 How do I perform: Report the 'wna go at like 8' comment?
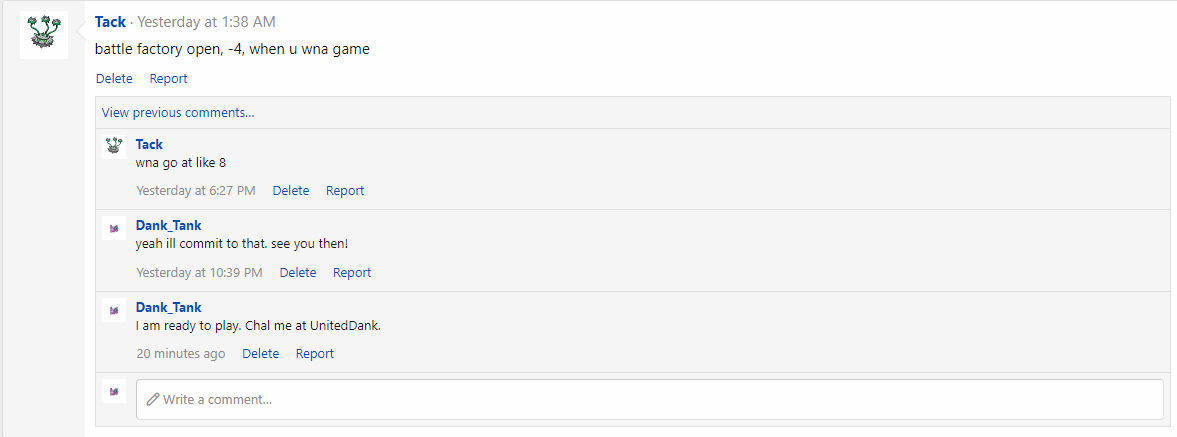pos(345,191)
